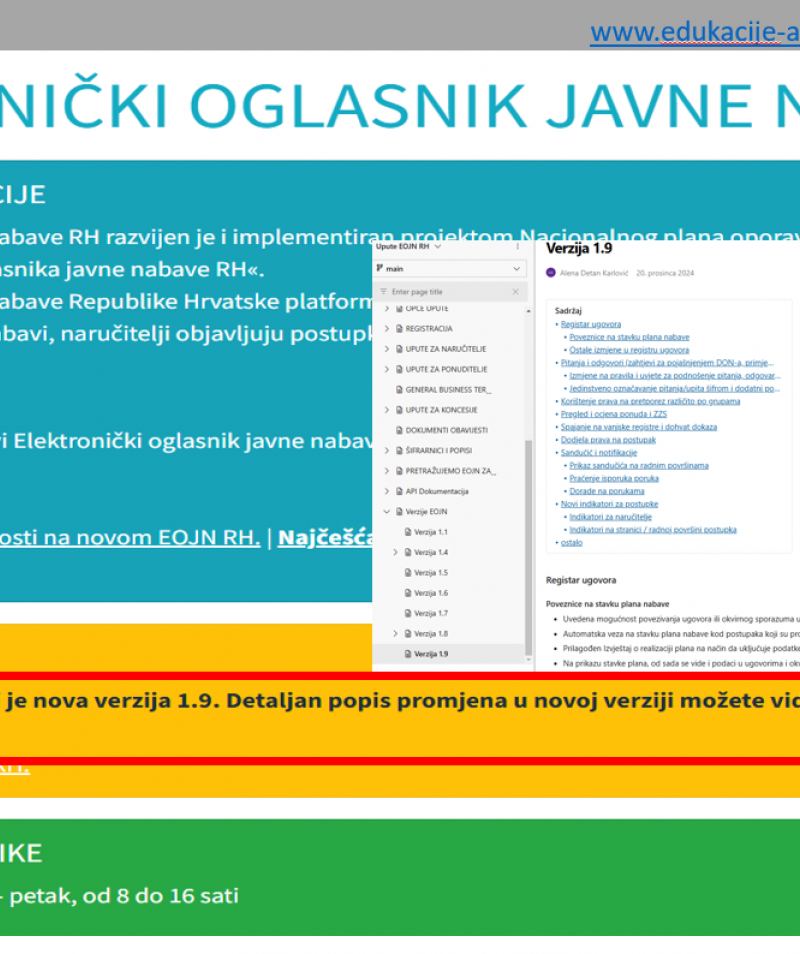Select the highlighted Verzija 1.9 page
The height and width of the screenshot is (954, 800).
tap(431, 654)
